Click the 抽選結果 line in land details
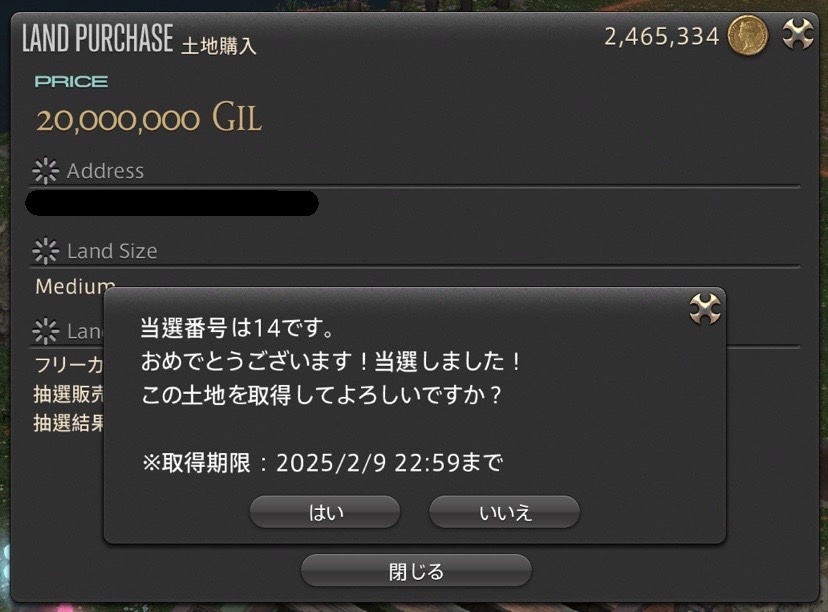828x612 pixels. tap(69, 423)
